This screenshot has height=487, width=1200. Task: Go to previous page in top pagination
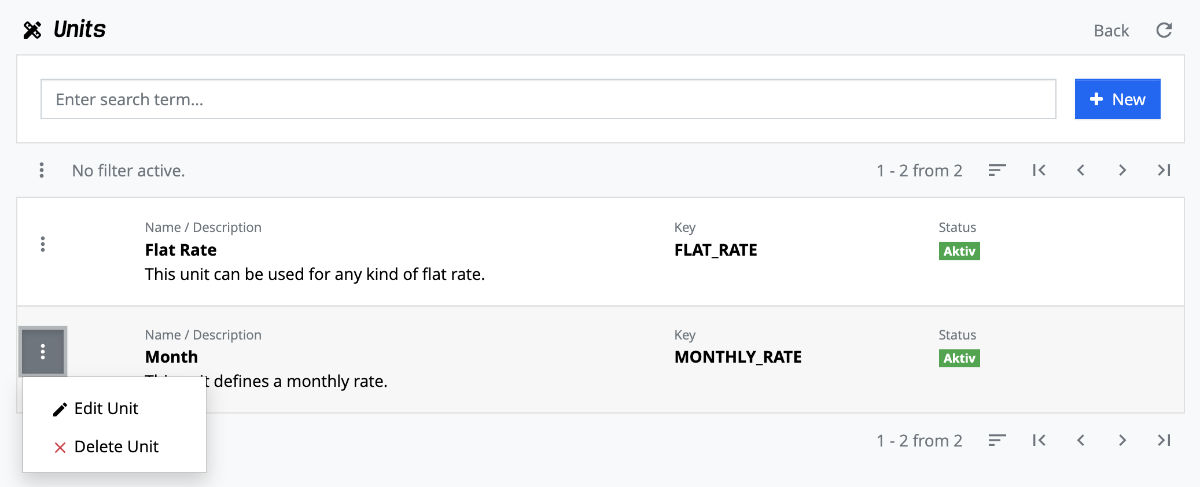click(x=1081, y=171)
